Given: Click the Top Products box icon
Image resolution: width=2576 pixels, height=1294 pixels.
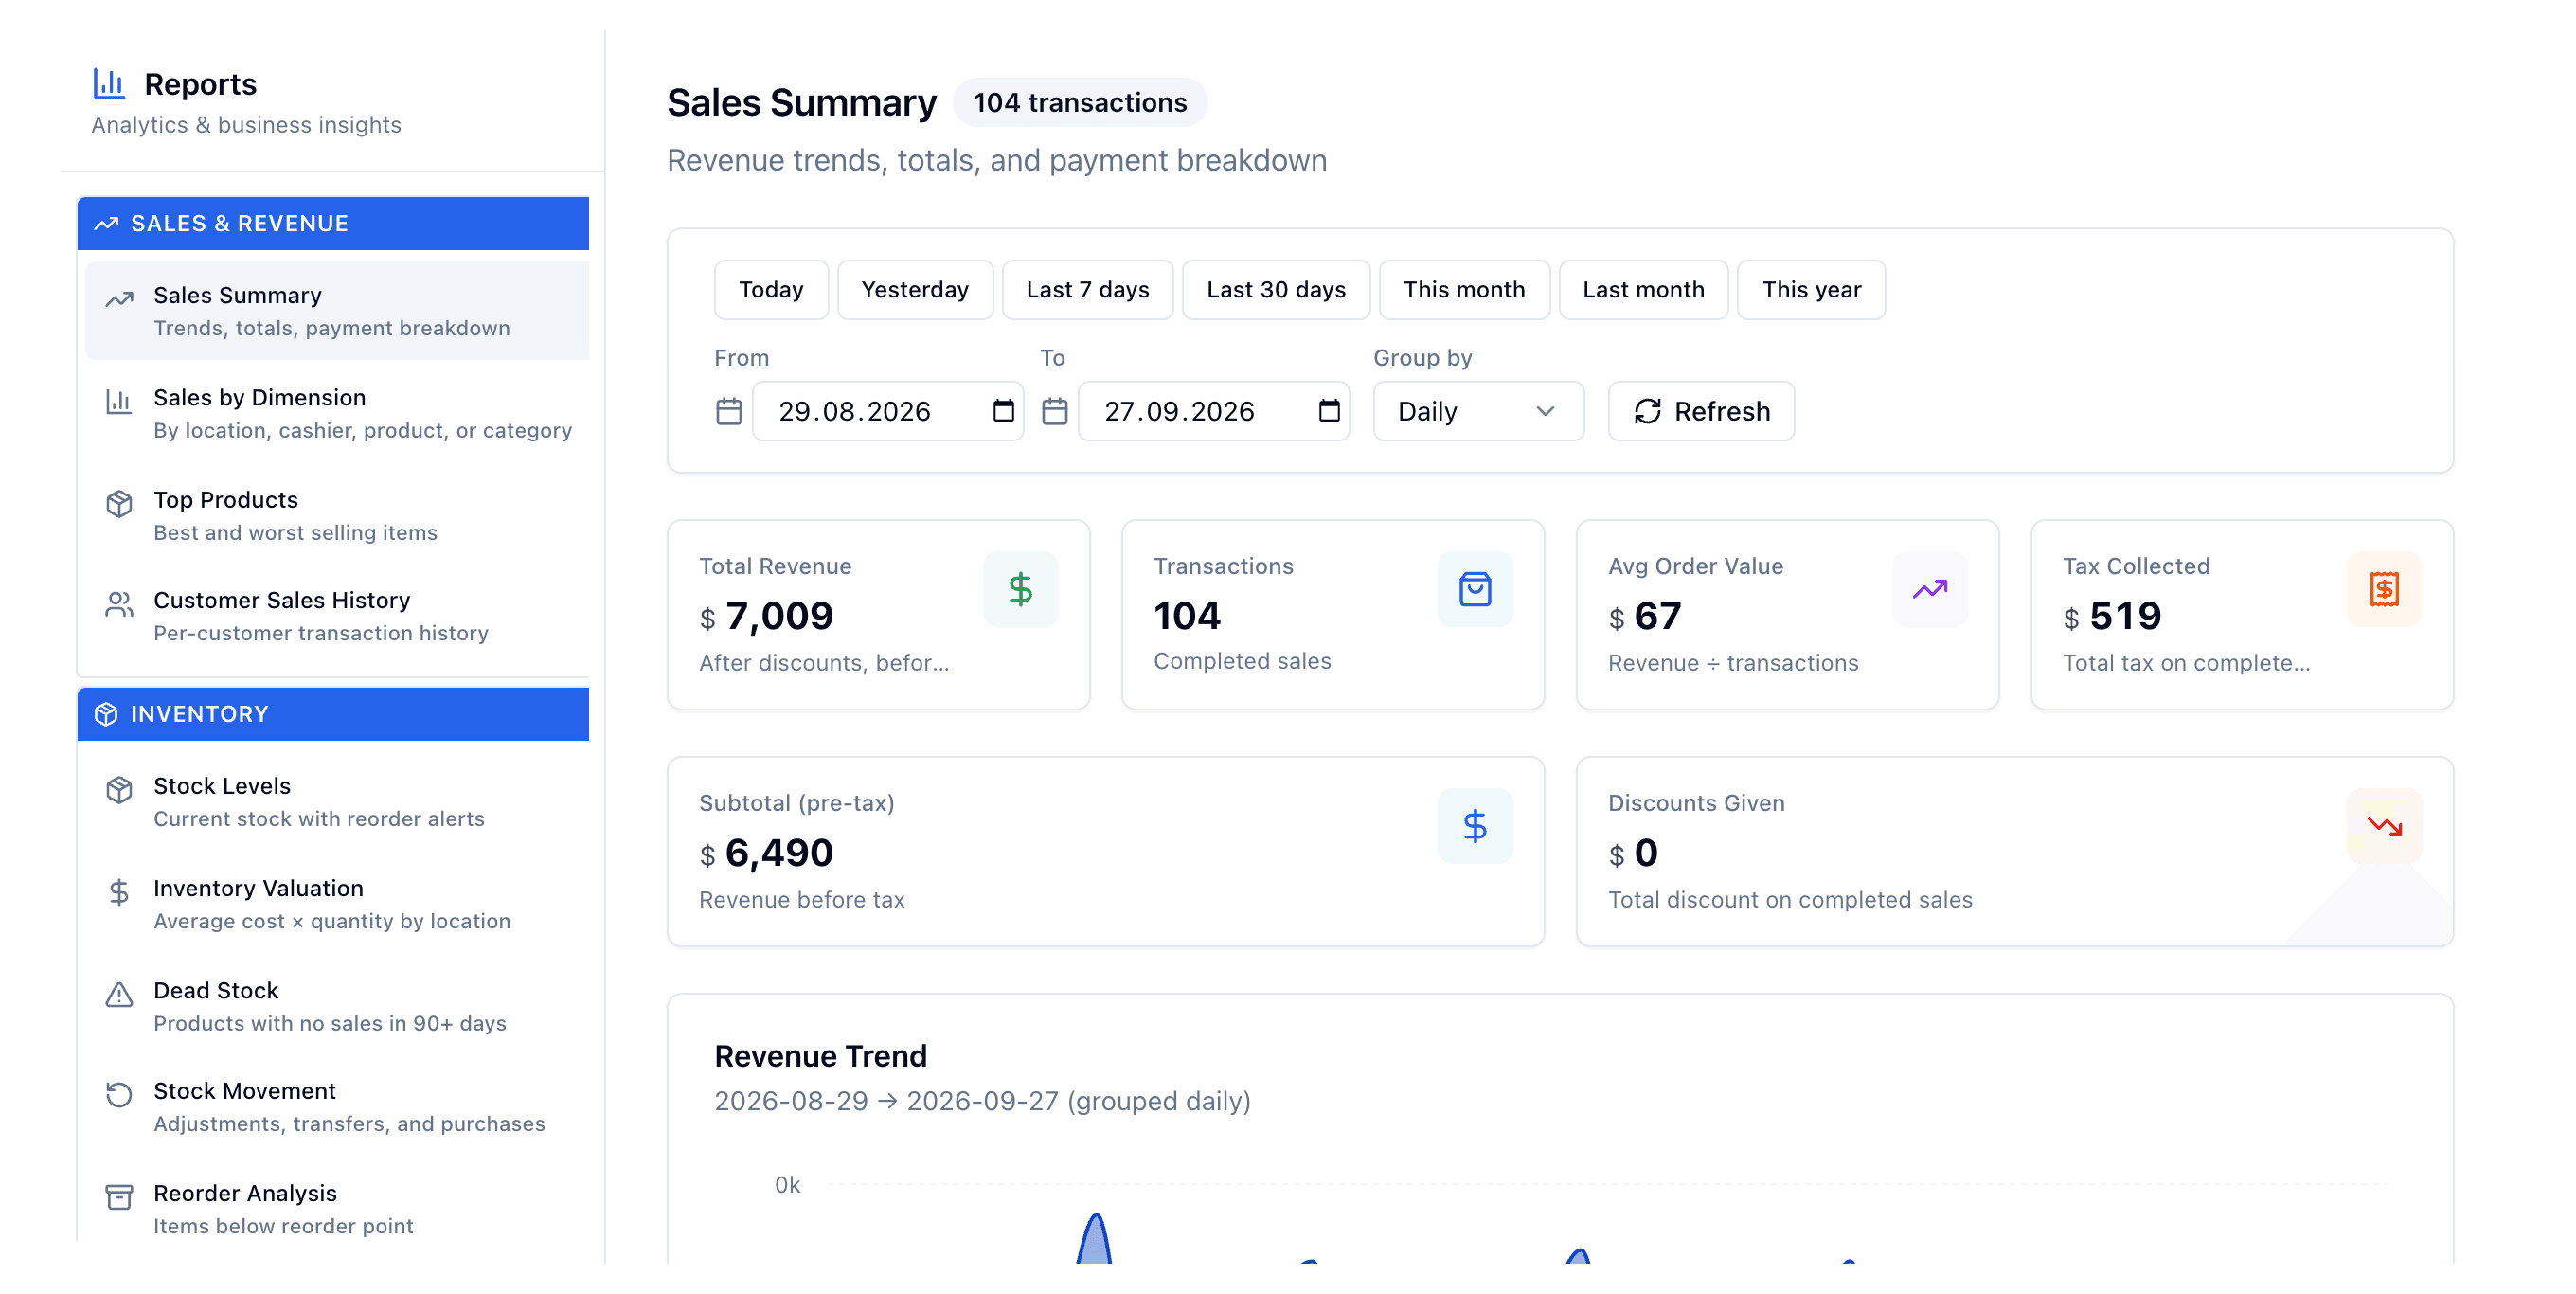Looking at the screenshot, I should (119, 504).
